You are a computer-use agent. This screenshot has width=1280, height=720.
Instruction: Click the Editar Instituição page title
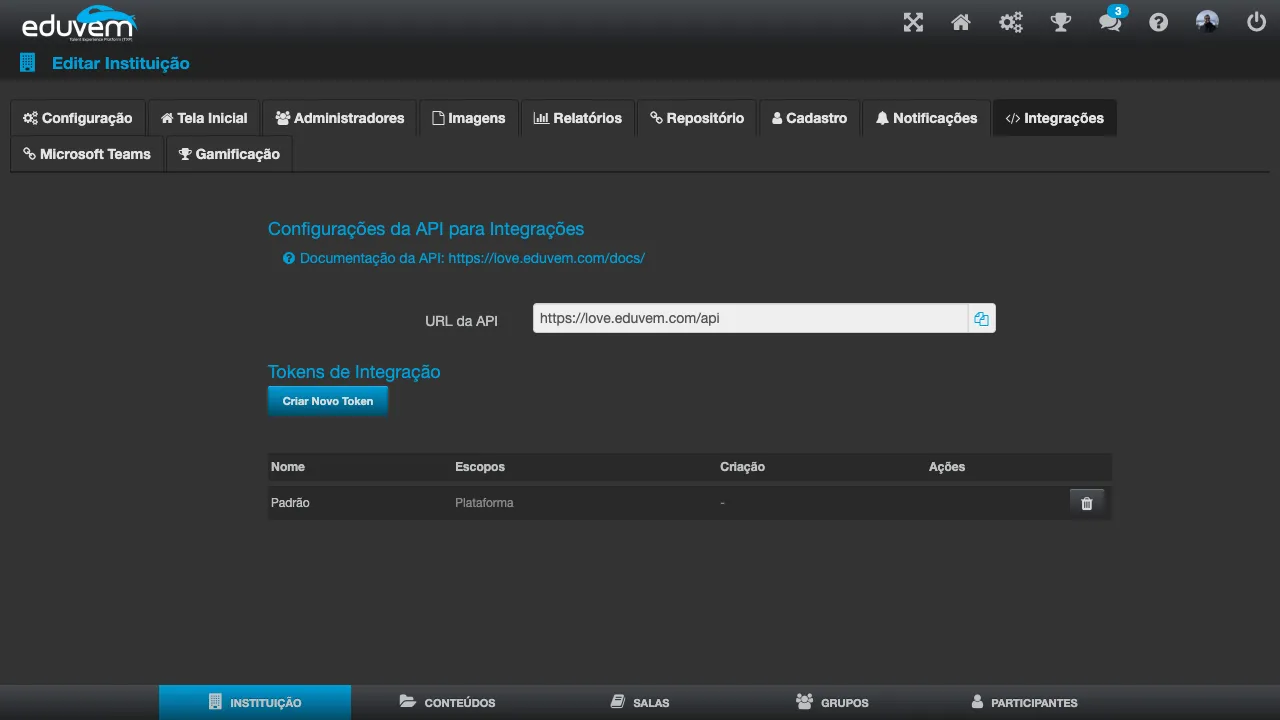point(121,63)
